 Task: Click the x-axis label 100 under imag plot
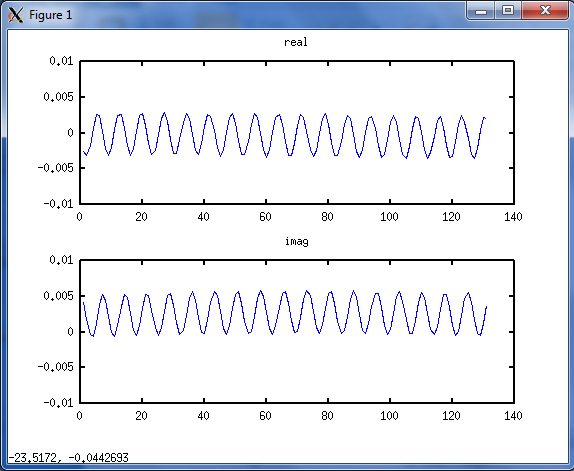click(389, 416)
